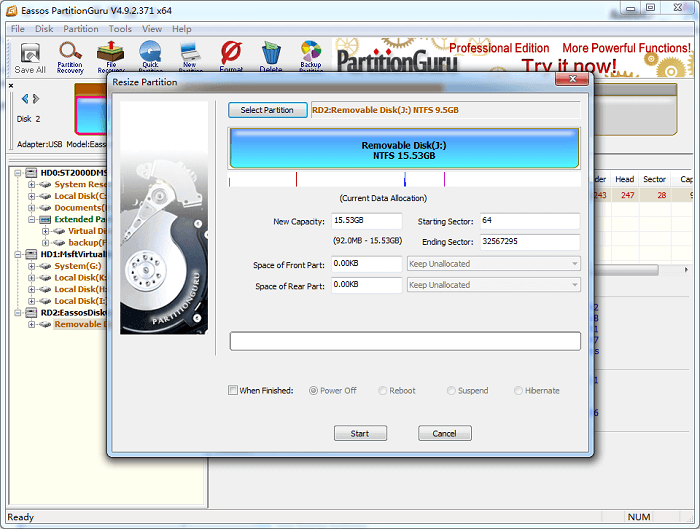This screenshot has height=529, width=700.
Task: Click the Ending Sector input field
Action: (x=530, y=242)
